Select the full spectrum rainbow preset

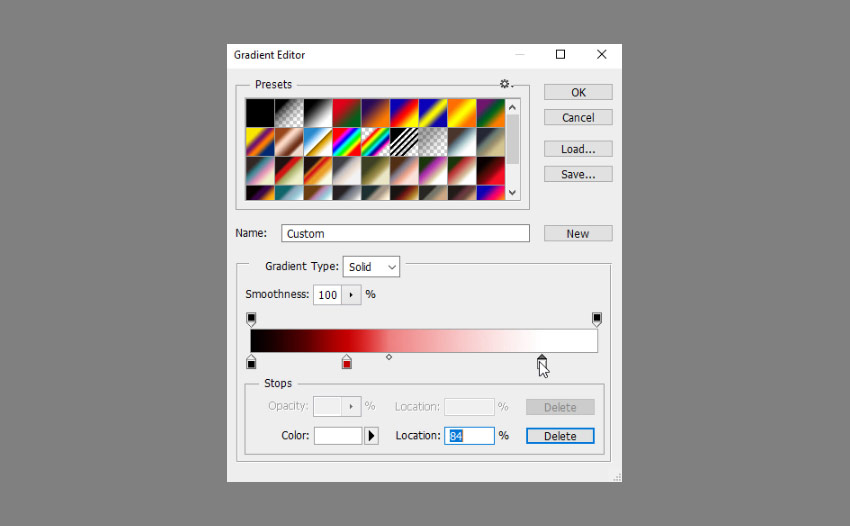coord(346,142)
